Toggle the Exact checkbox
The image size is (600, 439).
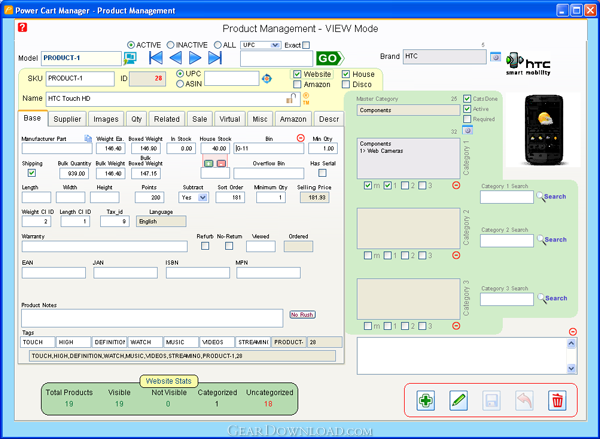[x=306, y=45]
